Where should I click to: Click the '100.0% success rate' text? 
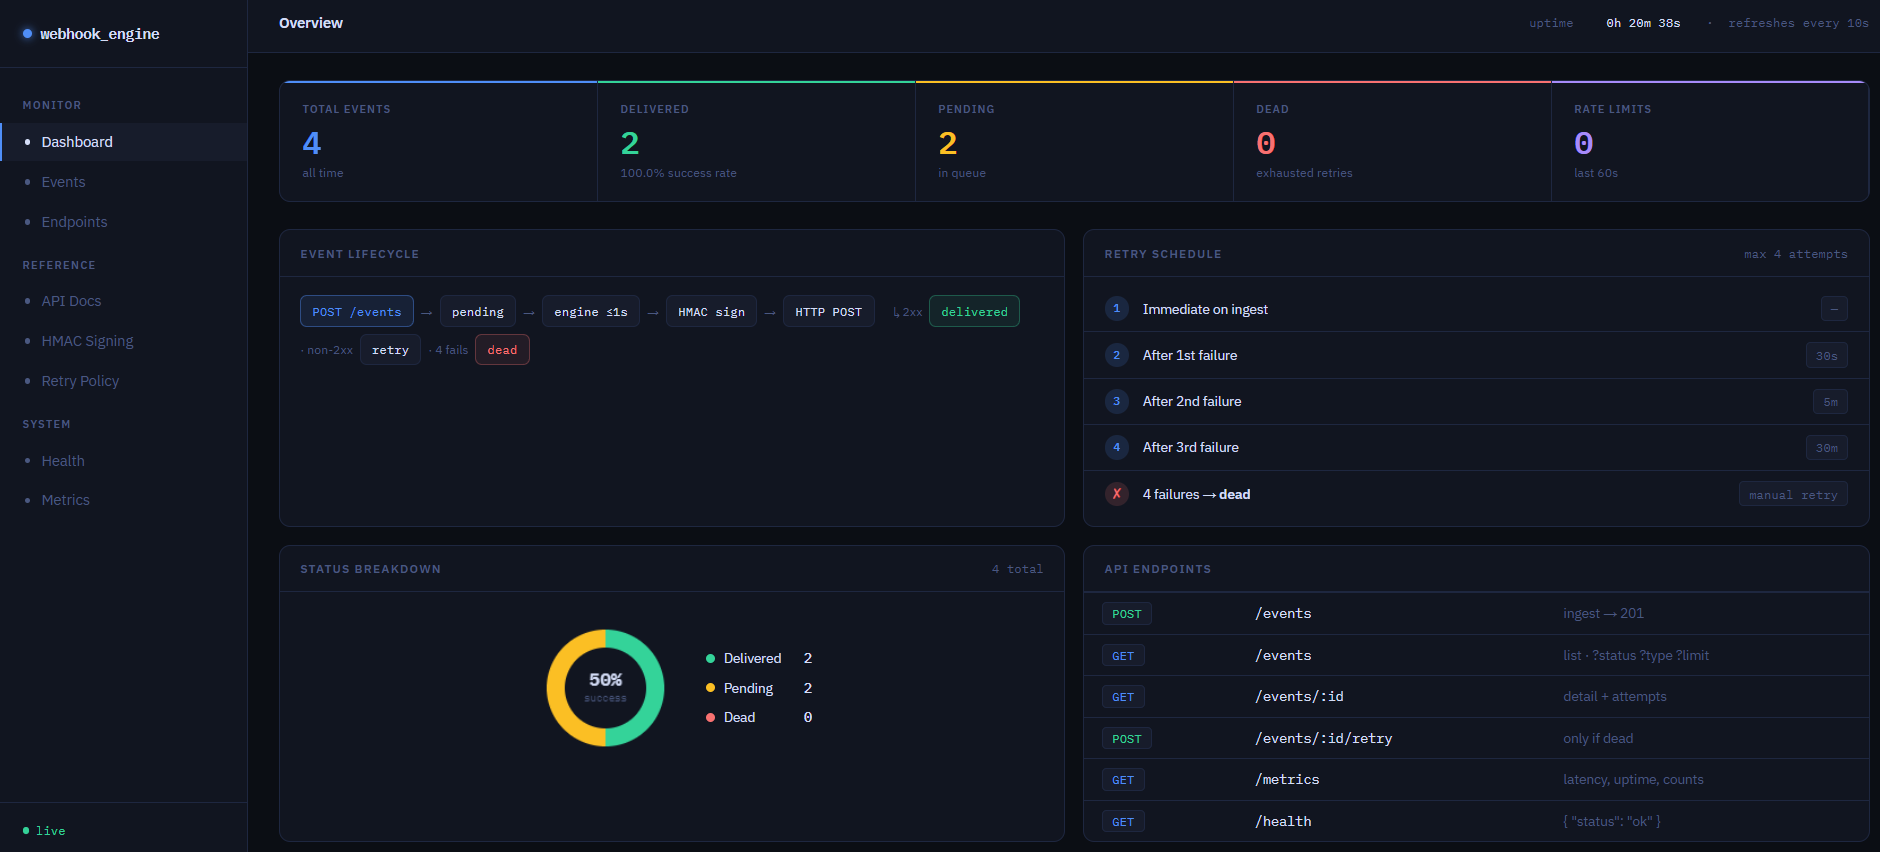[678, 173]
